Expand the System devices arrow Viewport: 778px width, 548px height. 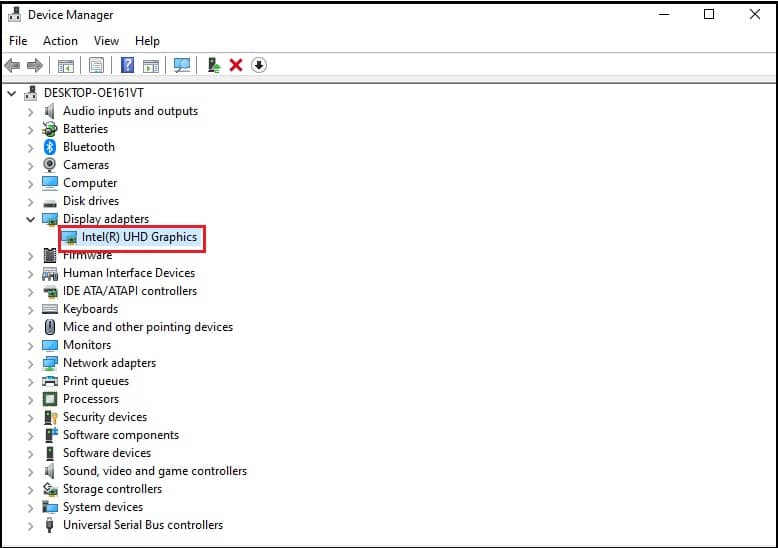click(31, 507)
